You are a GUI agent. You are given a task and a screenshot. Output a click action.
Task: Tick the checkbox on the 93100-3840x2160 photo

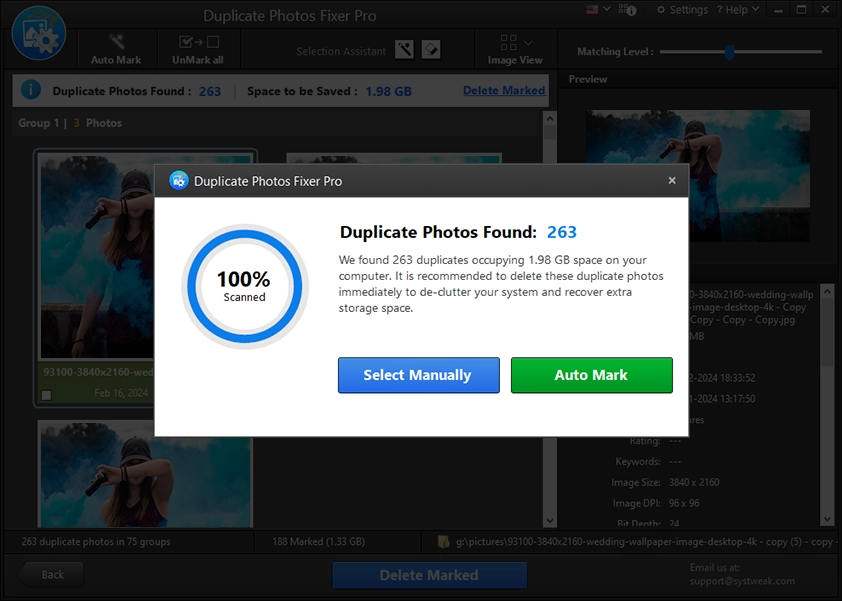[47, 395]
